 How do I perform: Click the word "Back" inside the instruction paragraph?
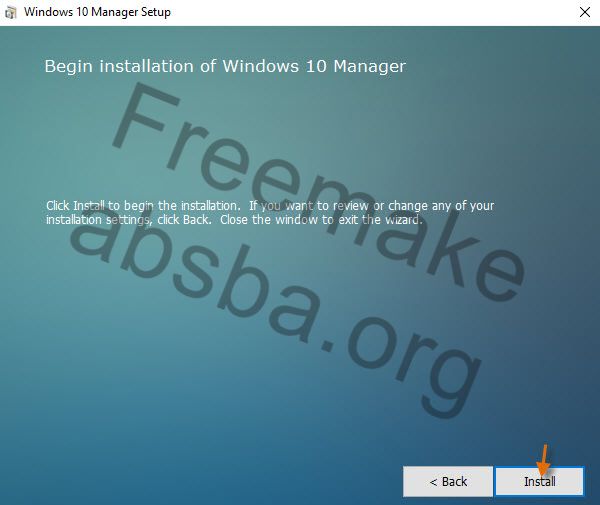pyautogui.click(x=196, y=220)
